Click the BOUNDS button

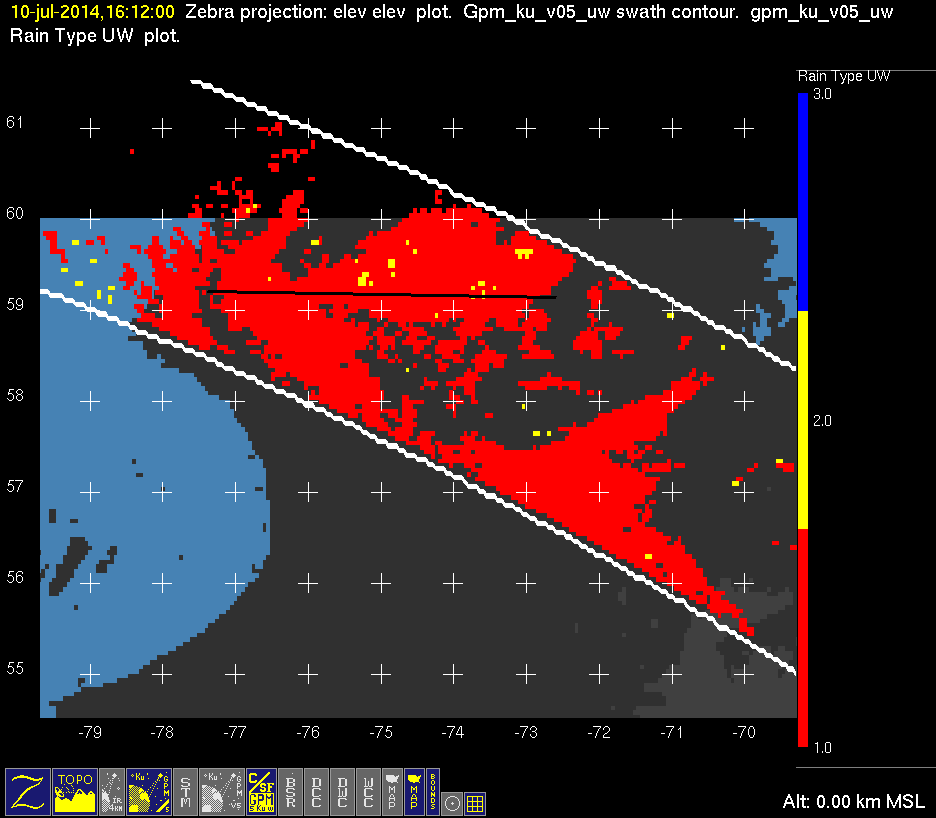(x=432, y=791)
